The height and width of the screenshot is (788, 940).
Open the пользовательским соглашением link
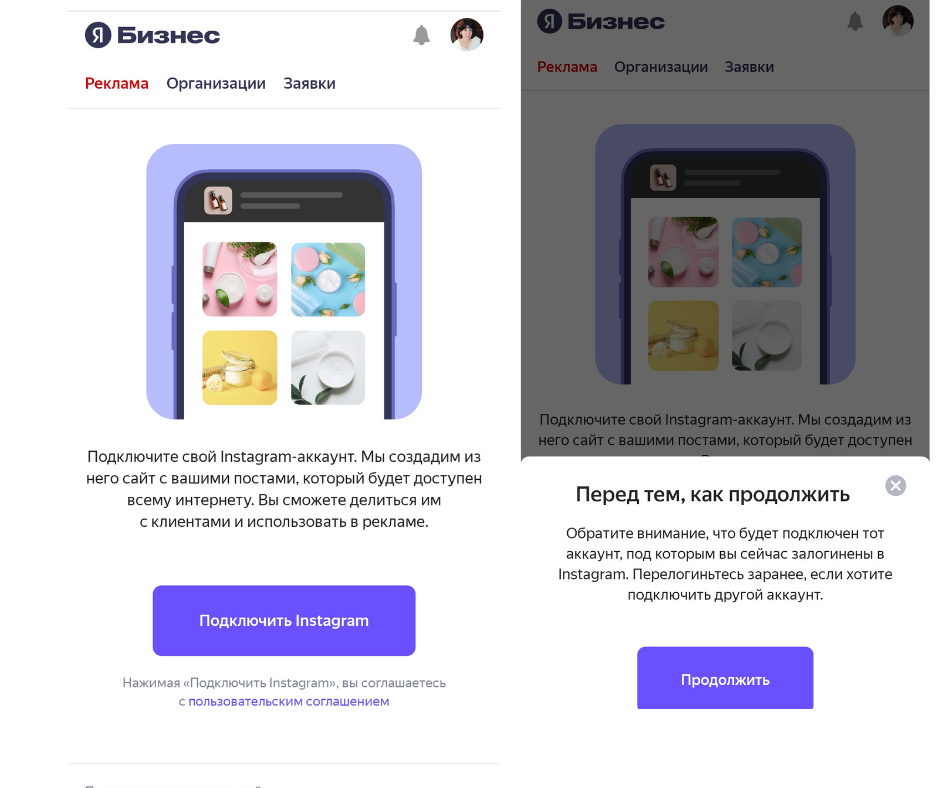coord(288,701)
